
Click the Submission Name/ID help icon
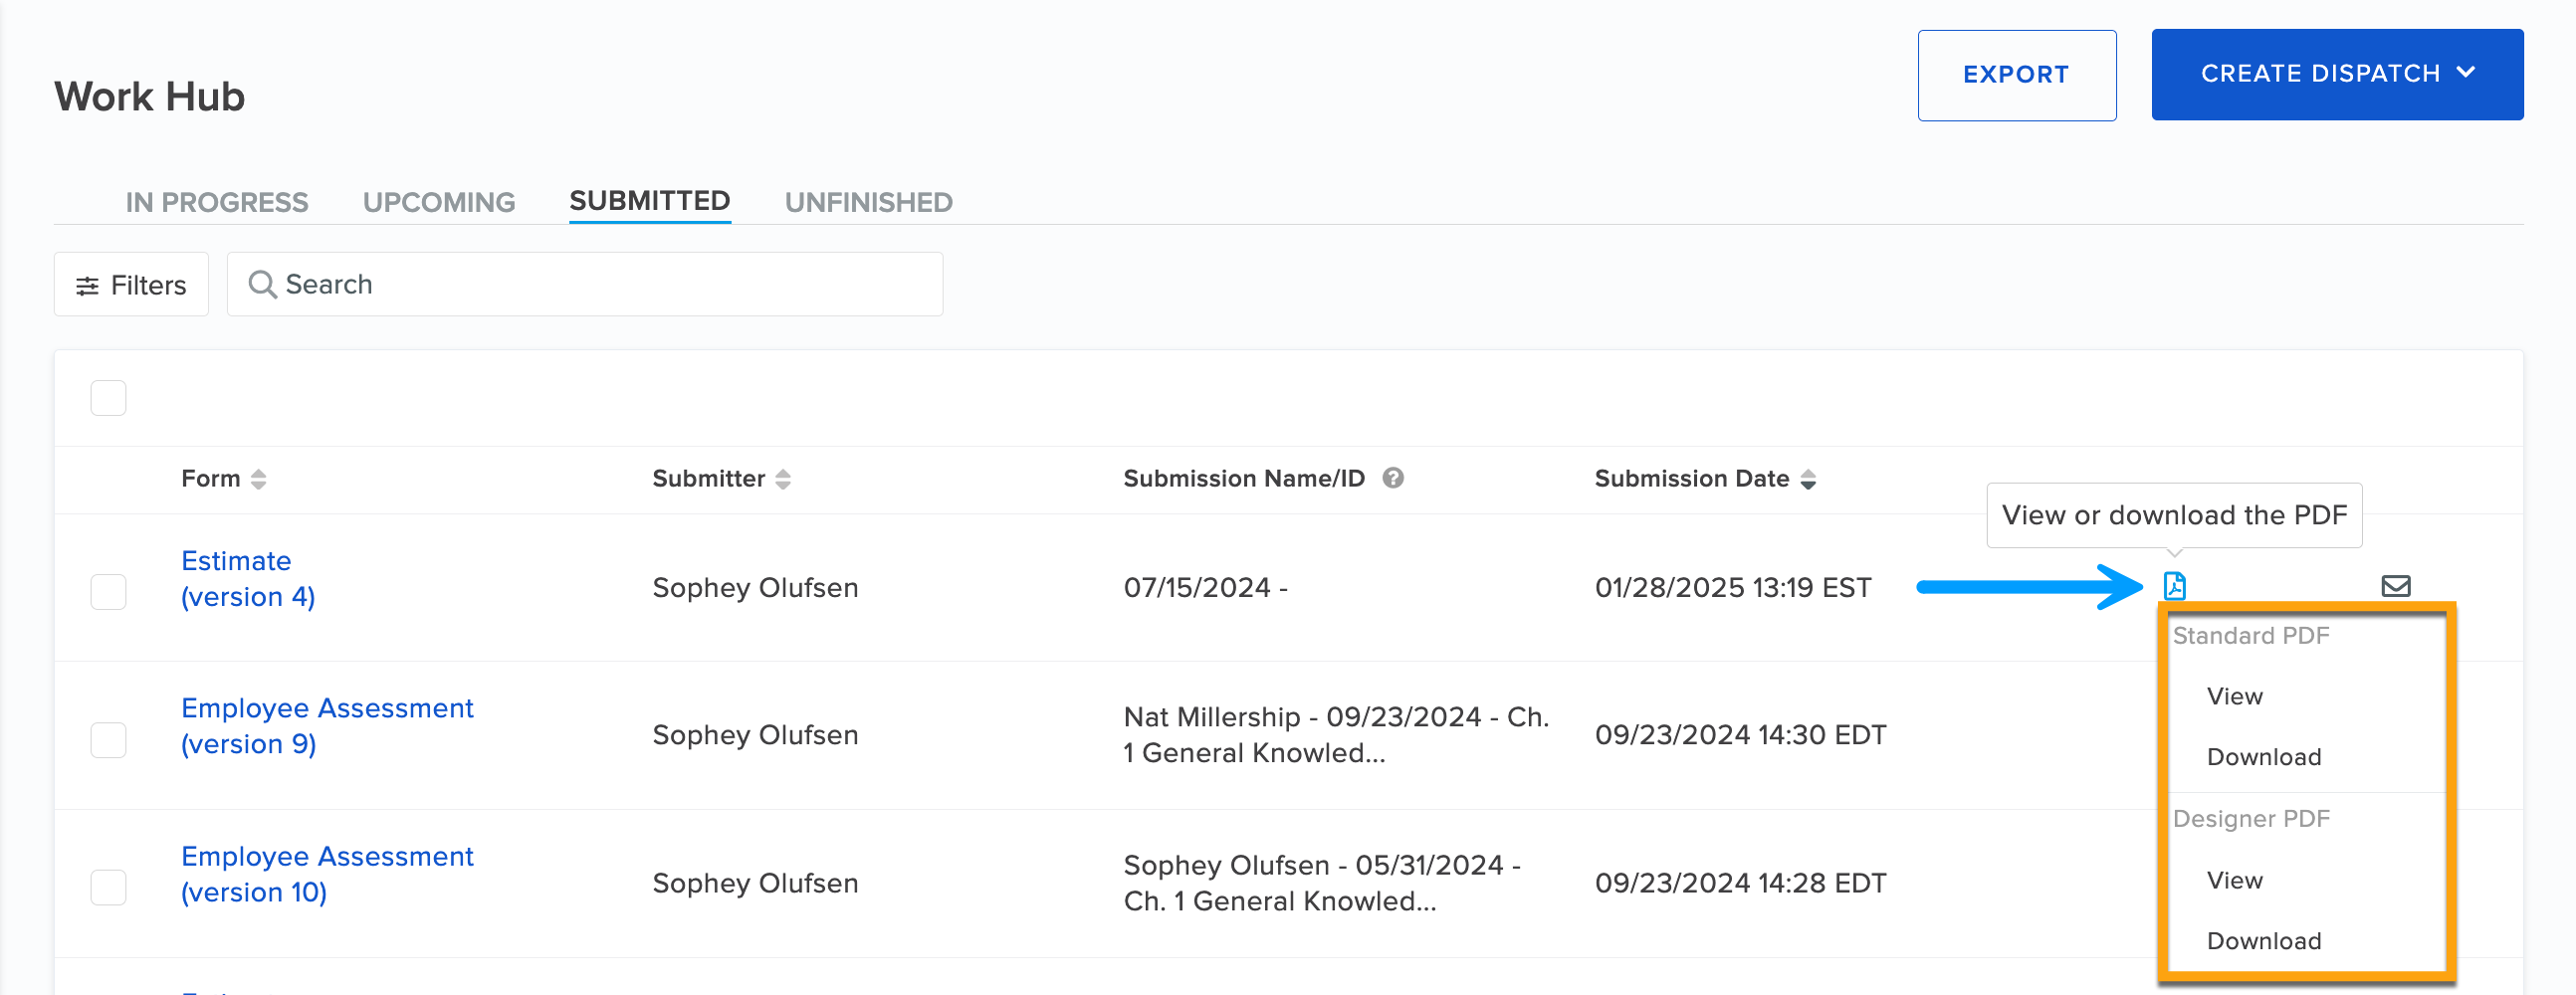point(1393,478)
